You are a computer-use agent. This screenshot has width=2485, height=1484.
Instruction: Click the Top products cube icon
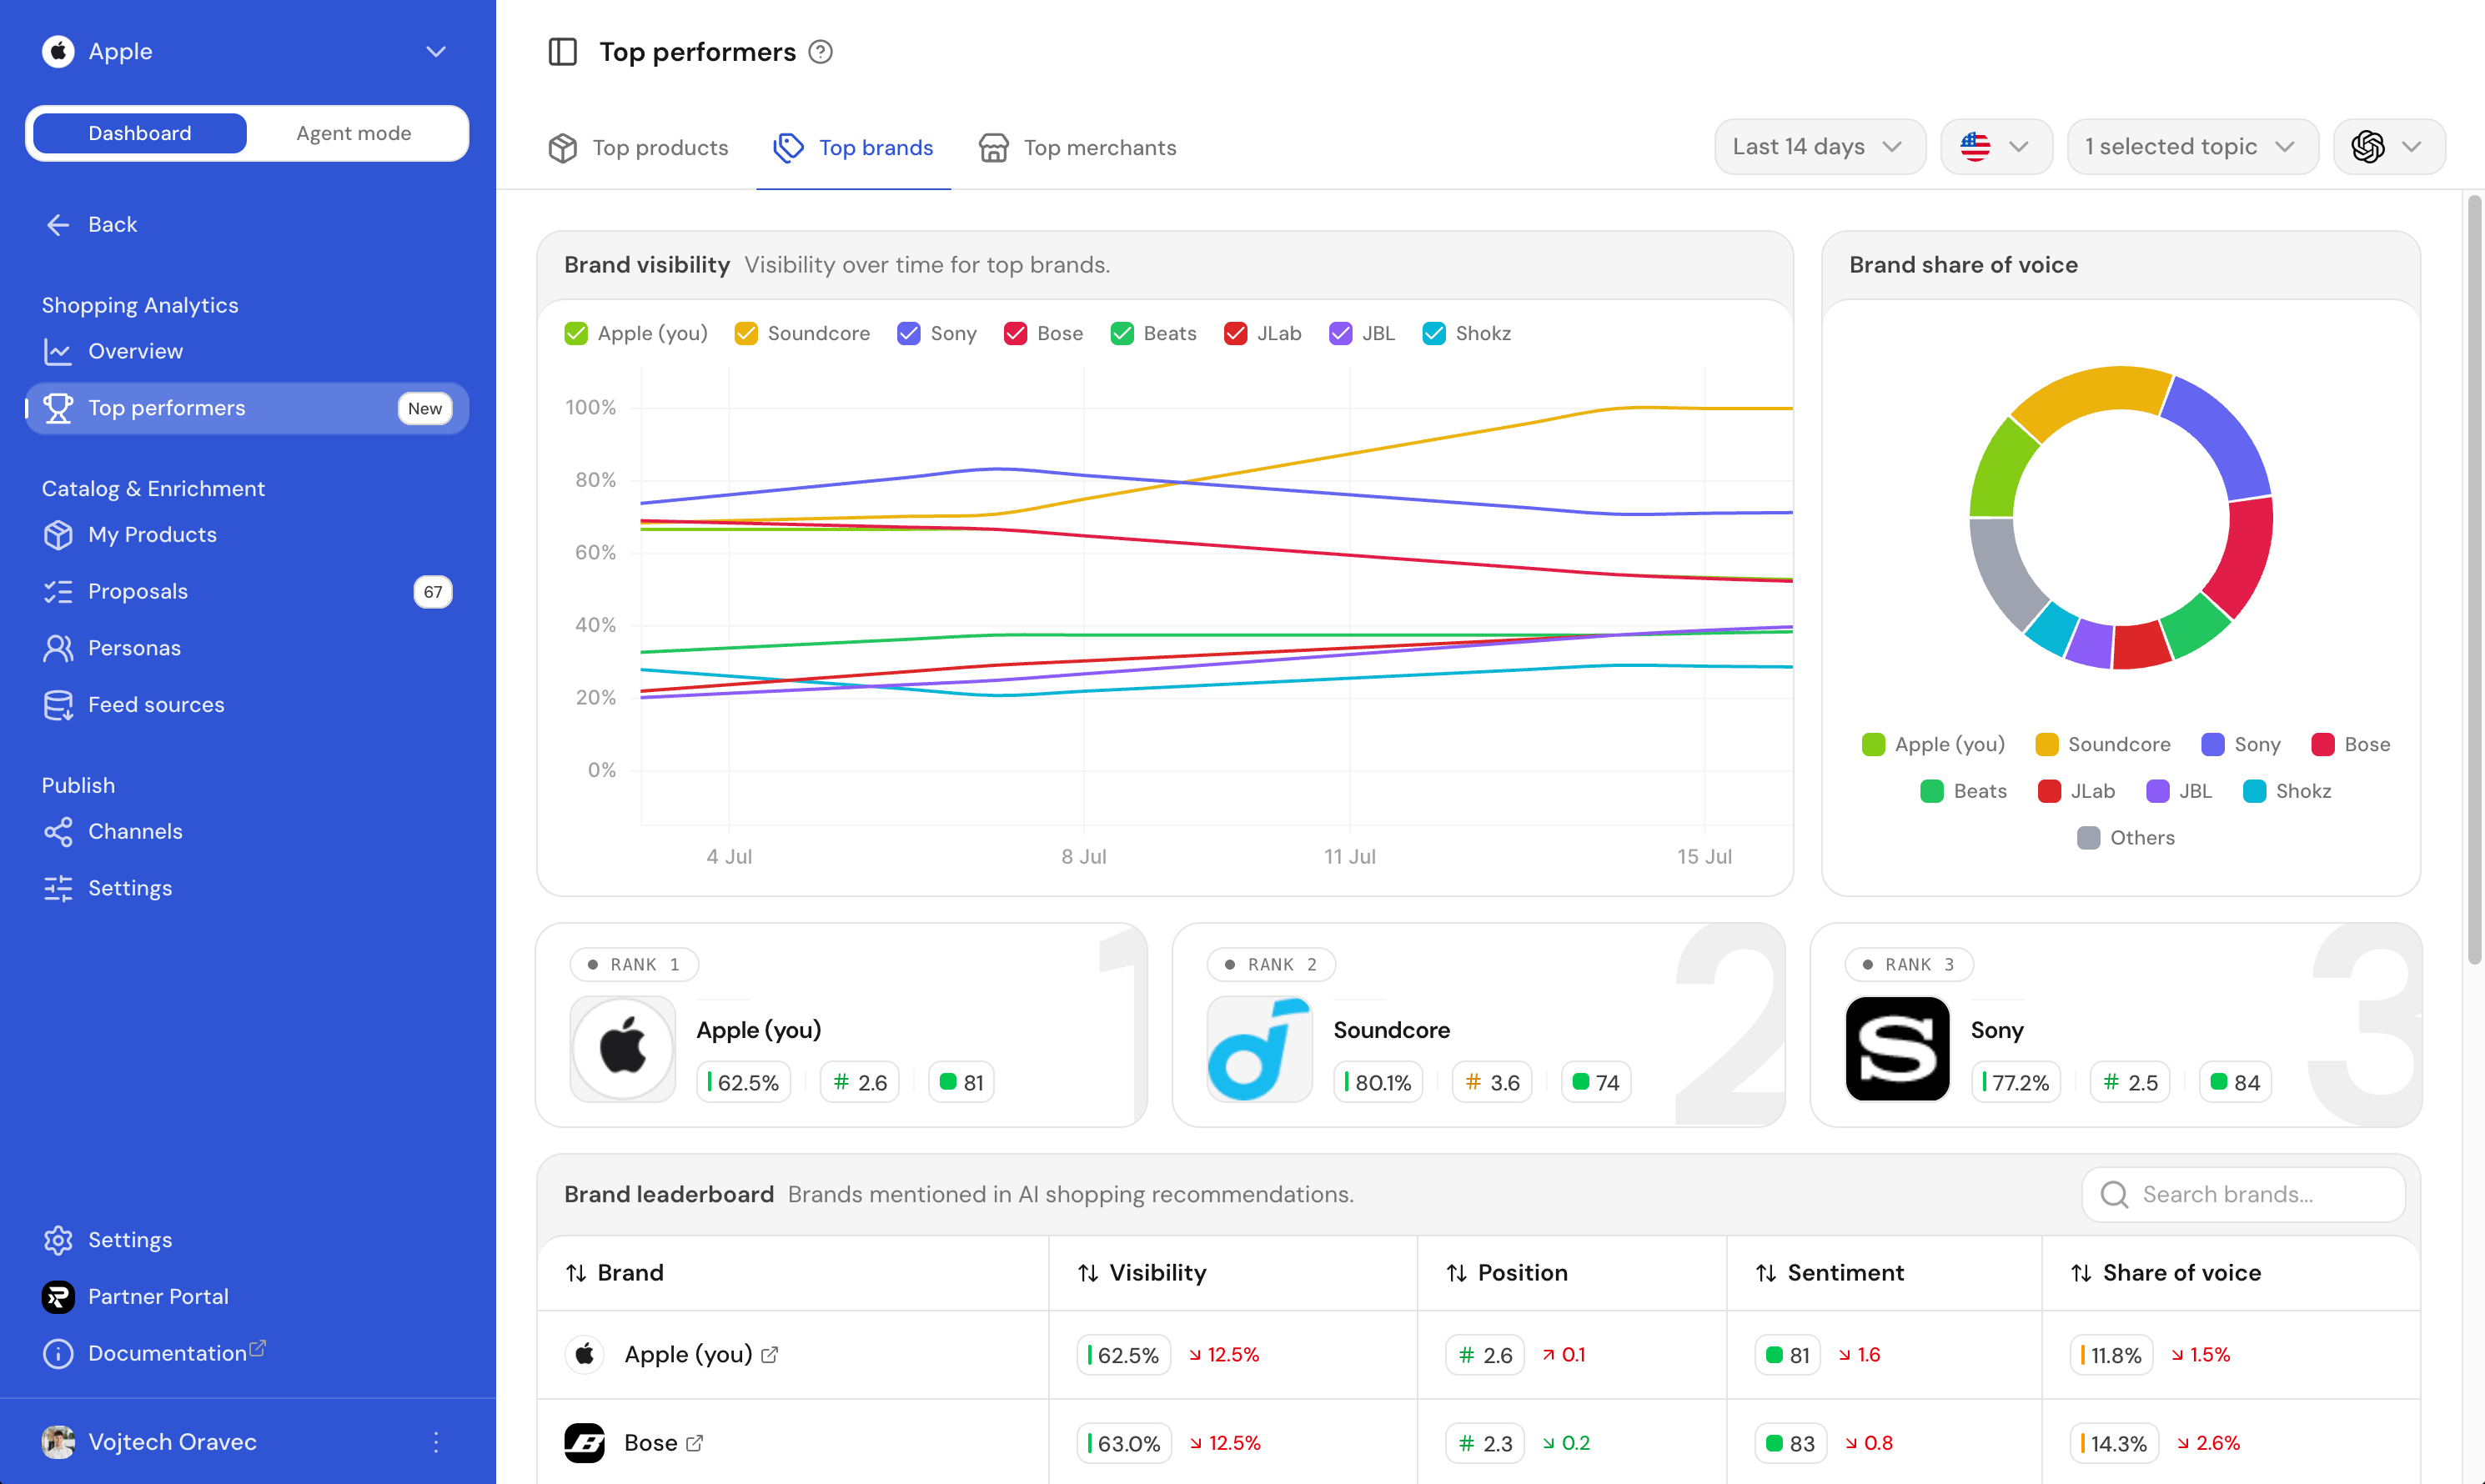[x=563, y=148]
